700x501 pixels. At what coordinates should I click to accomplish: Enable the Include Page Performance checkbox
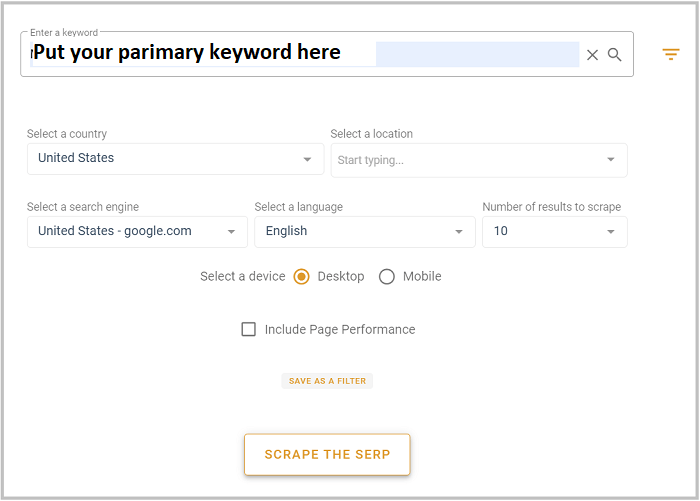(249, 329)
